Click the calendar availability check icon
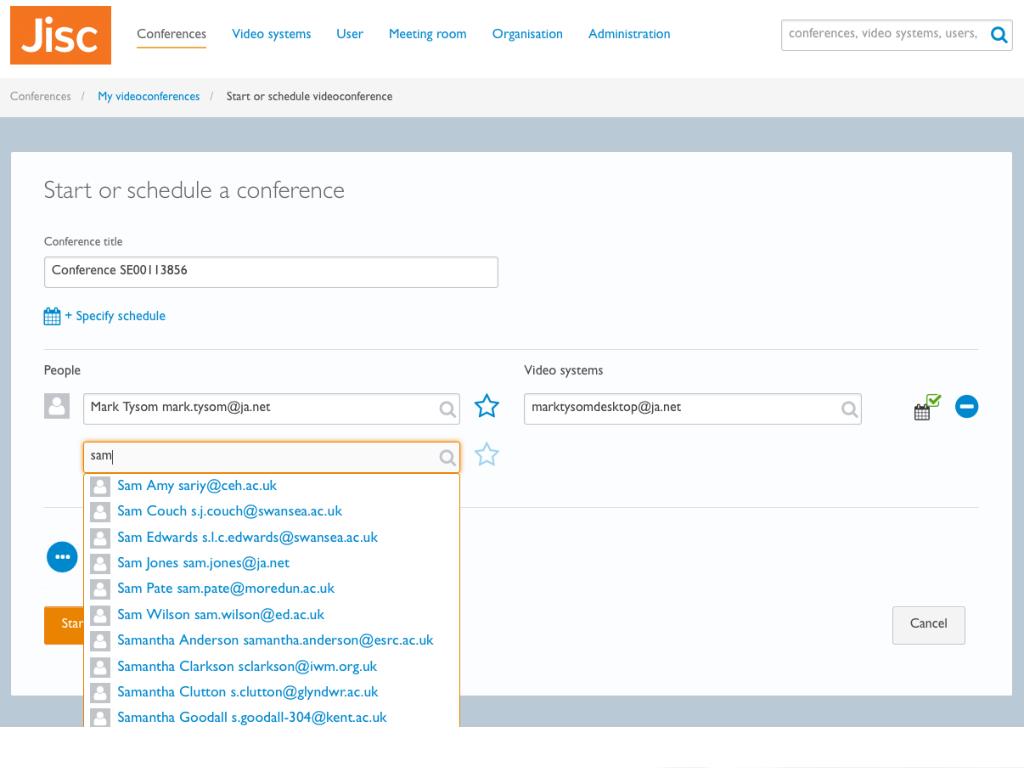The width and height of the screenshot is (1024, 768). 927,407
